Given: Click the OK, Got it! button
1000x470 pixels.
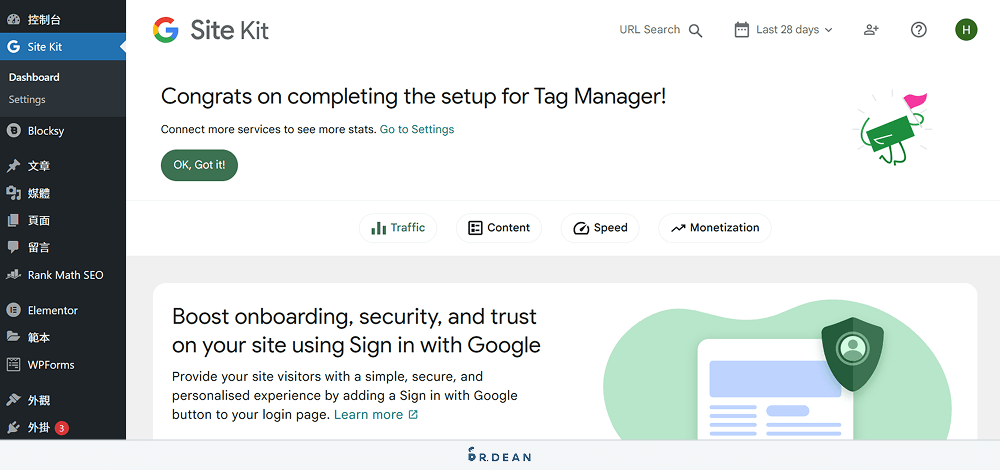Looking at the screenshot, I should click(199, 165).
